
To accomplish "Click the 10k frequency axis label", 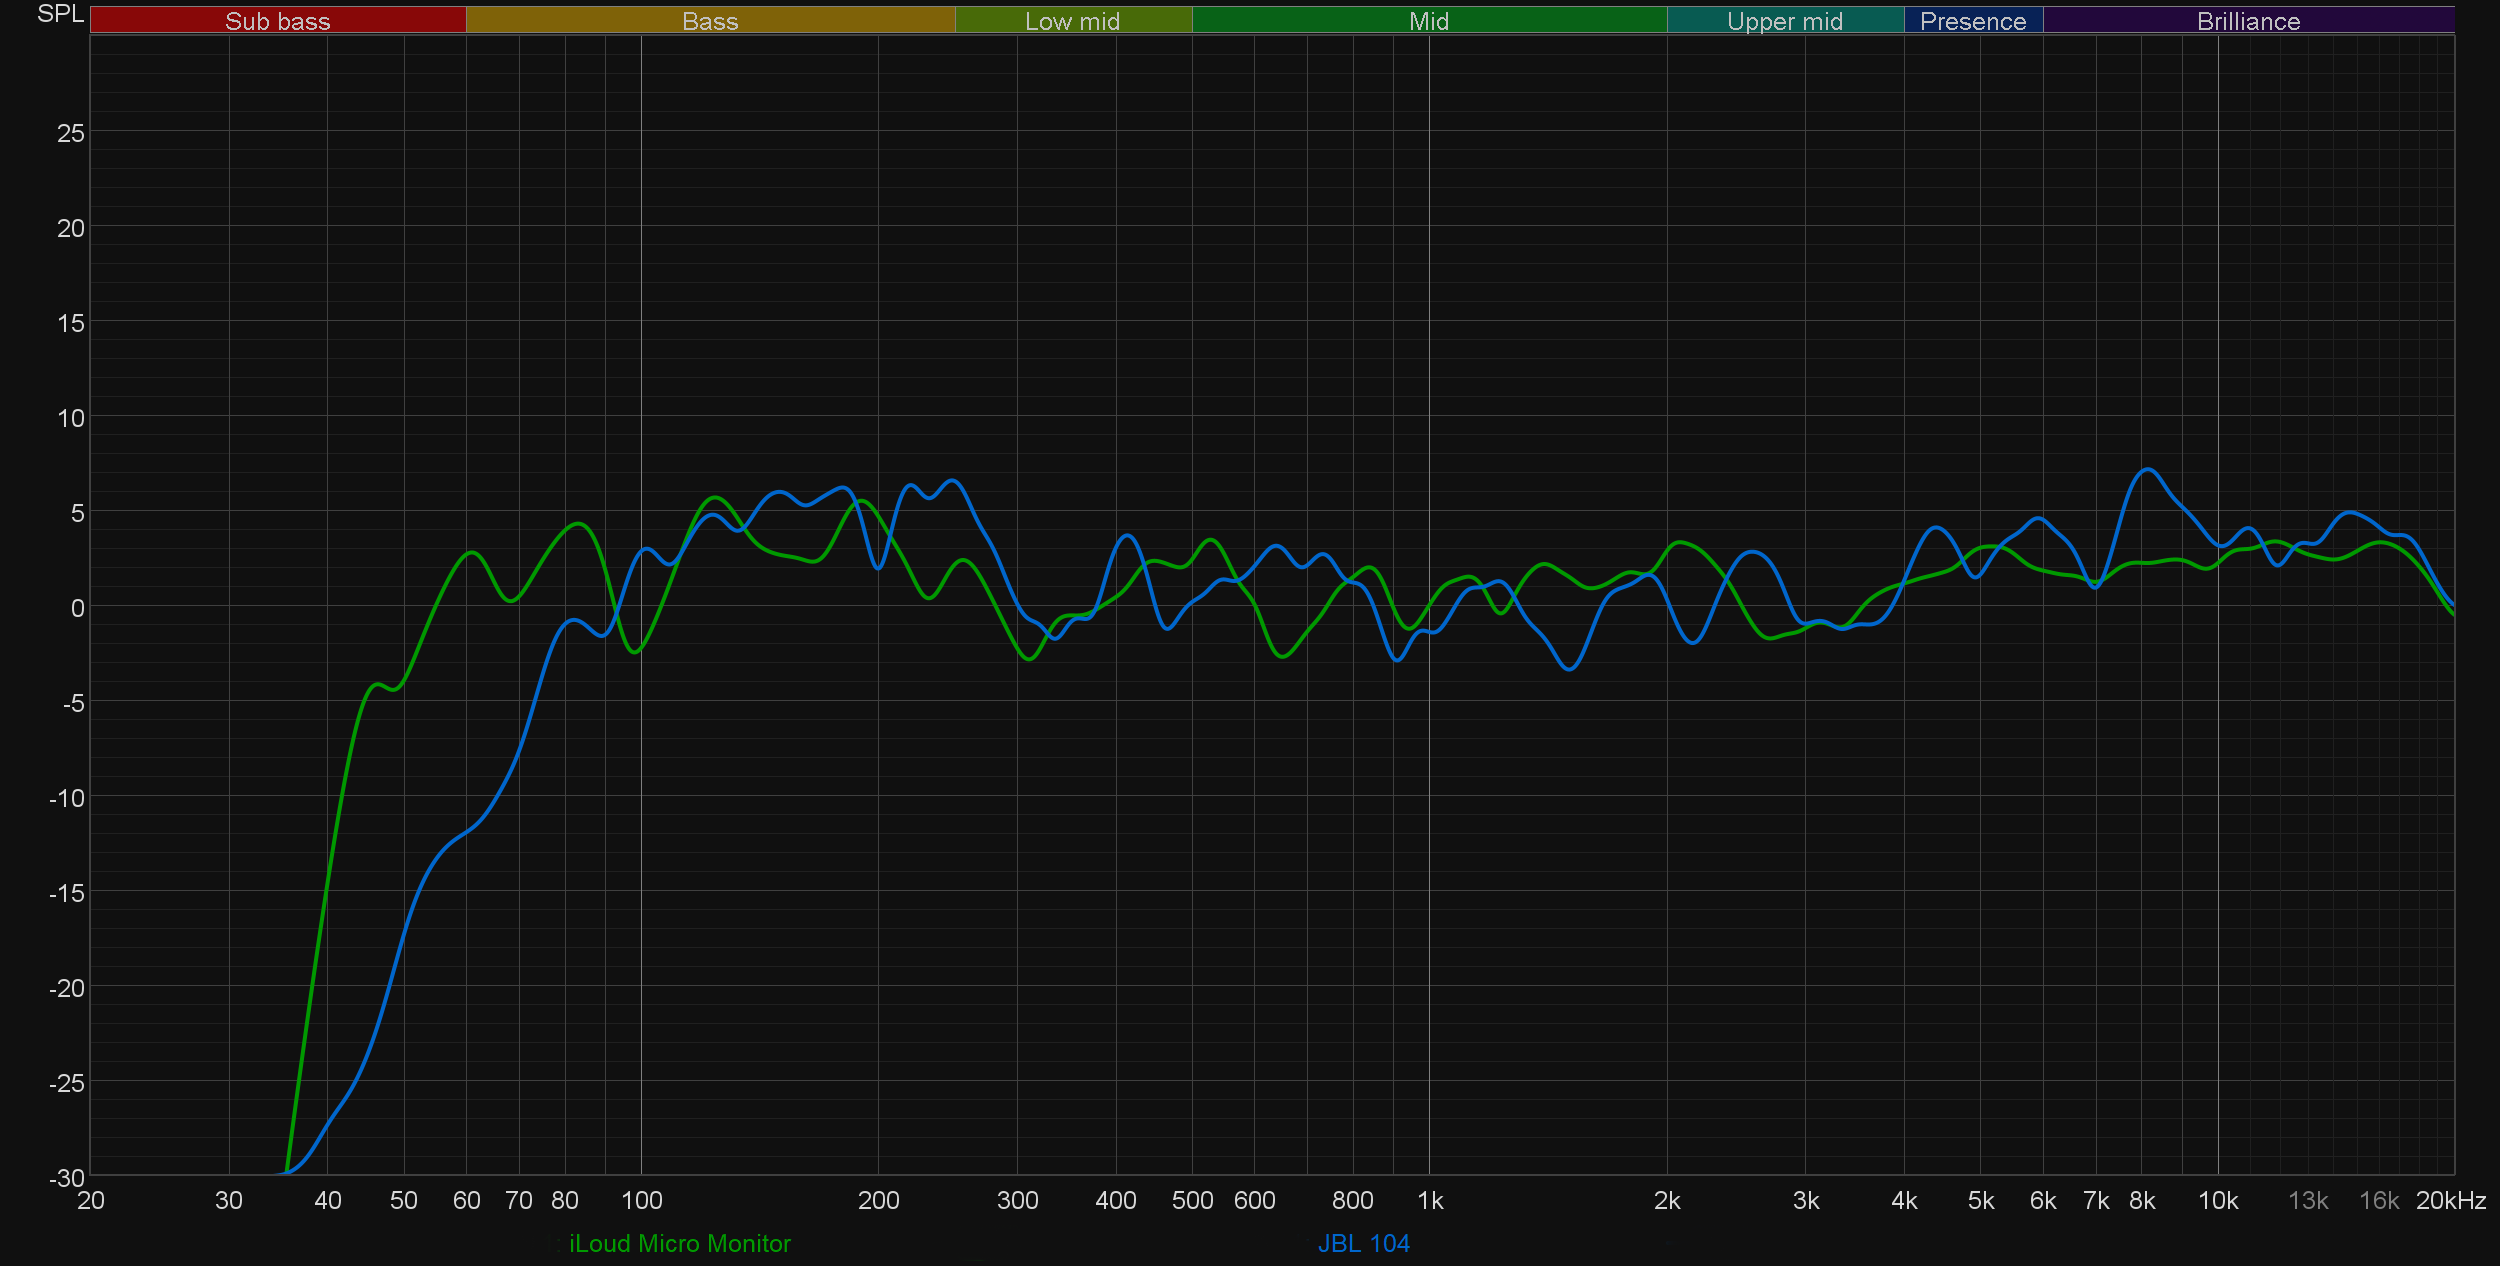I will pos(2217,1200).
